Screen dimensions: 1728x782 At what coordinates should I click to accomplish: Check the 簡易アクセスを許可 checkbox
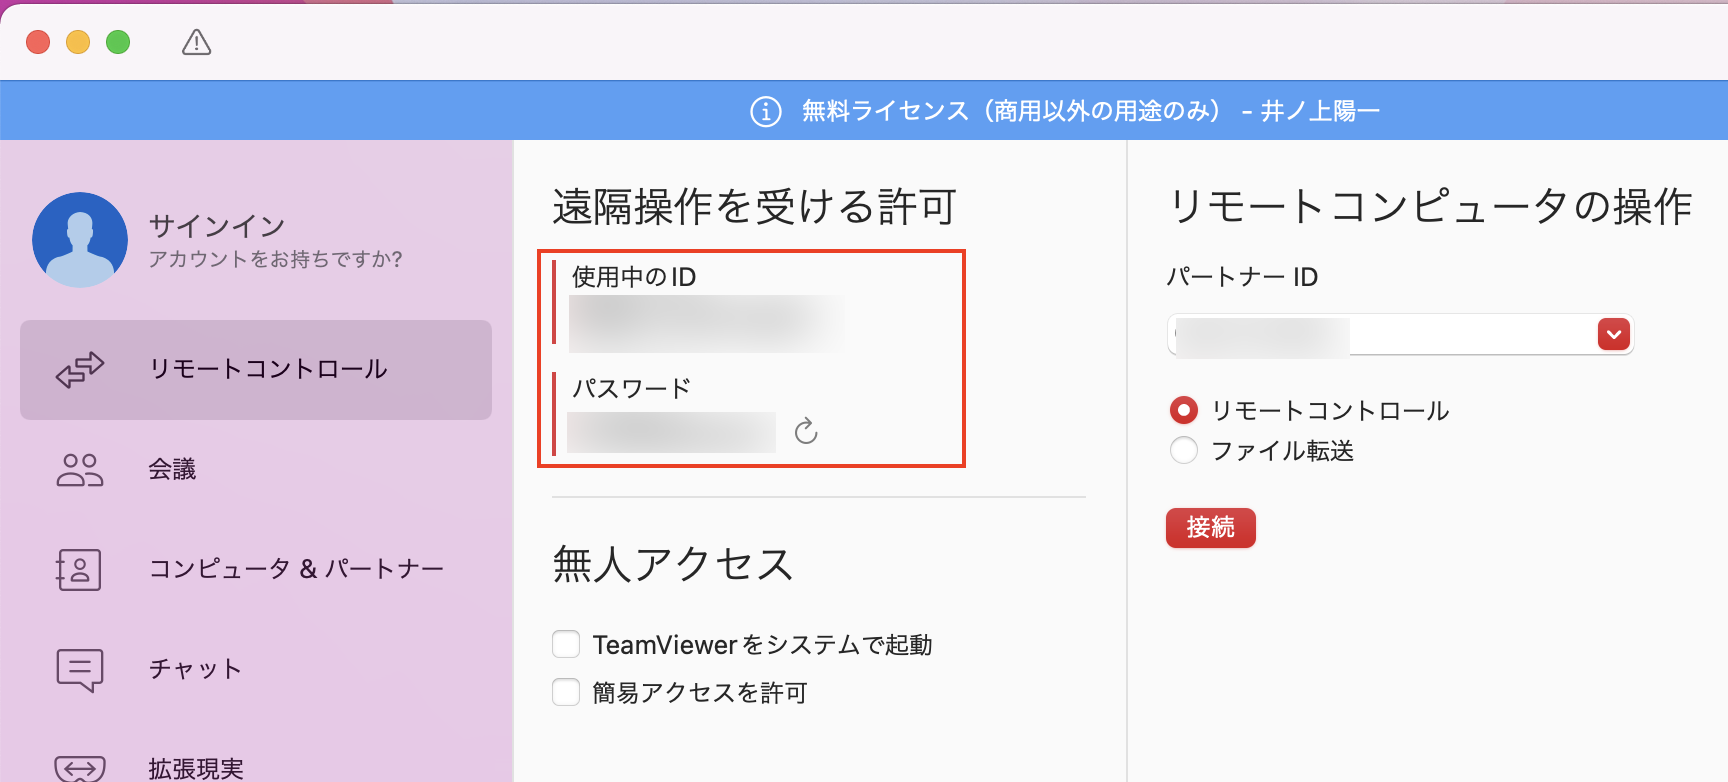pos(566,692)
